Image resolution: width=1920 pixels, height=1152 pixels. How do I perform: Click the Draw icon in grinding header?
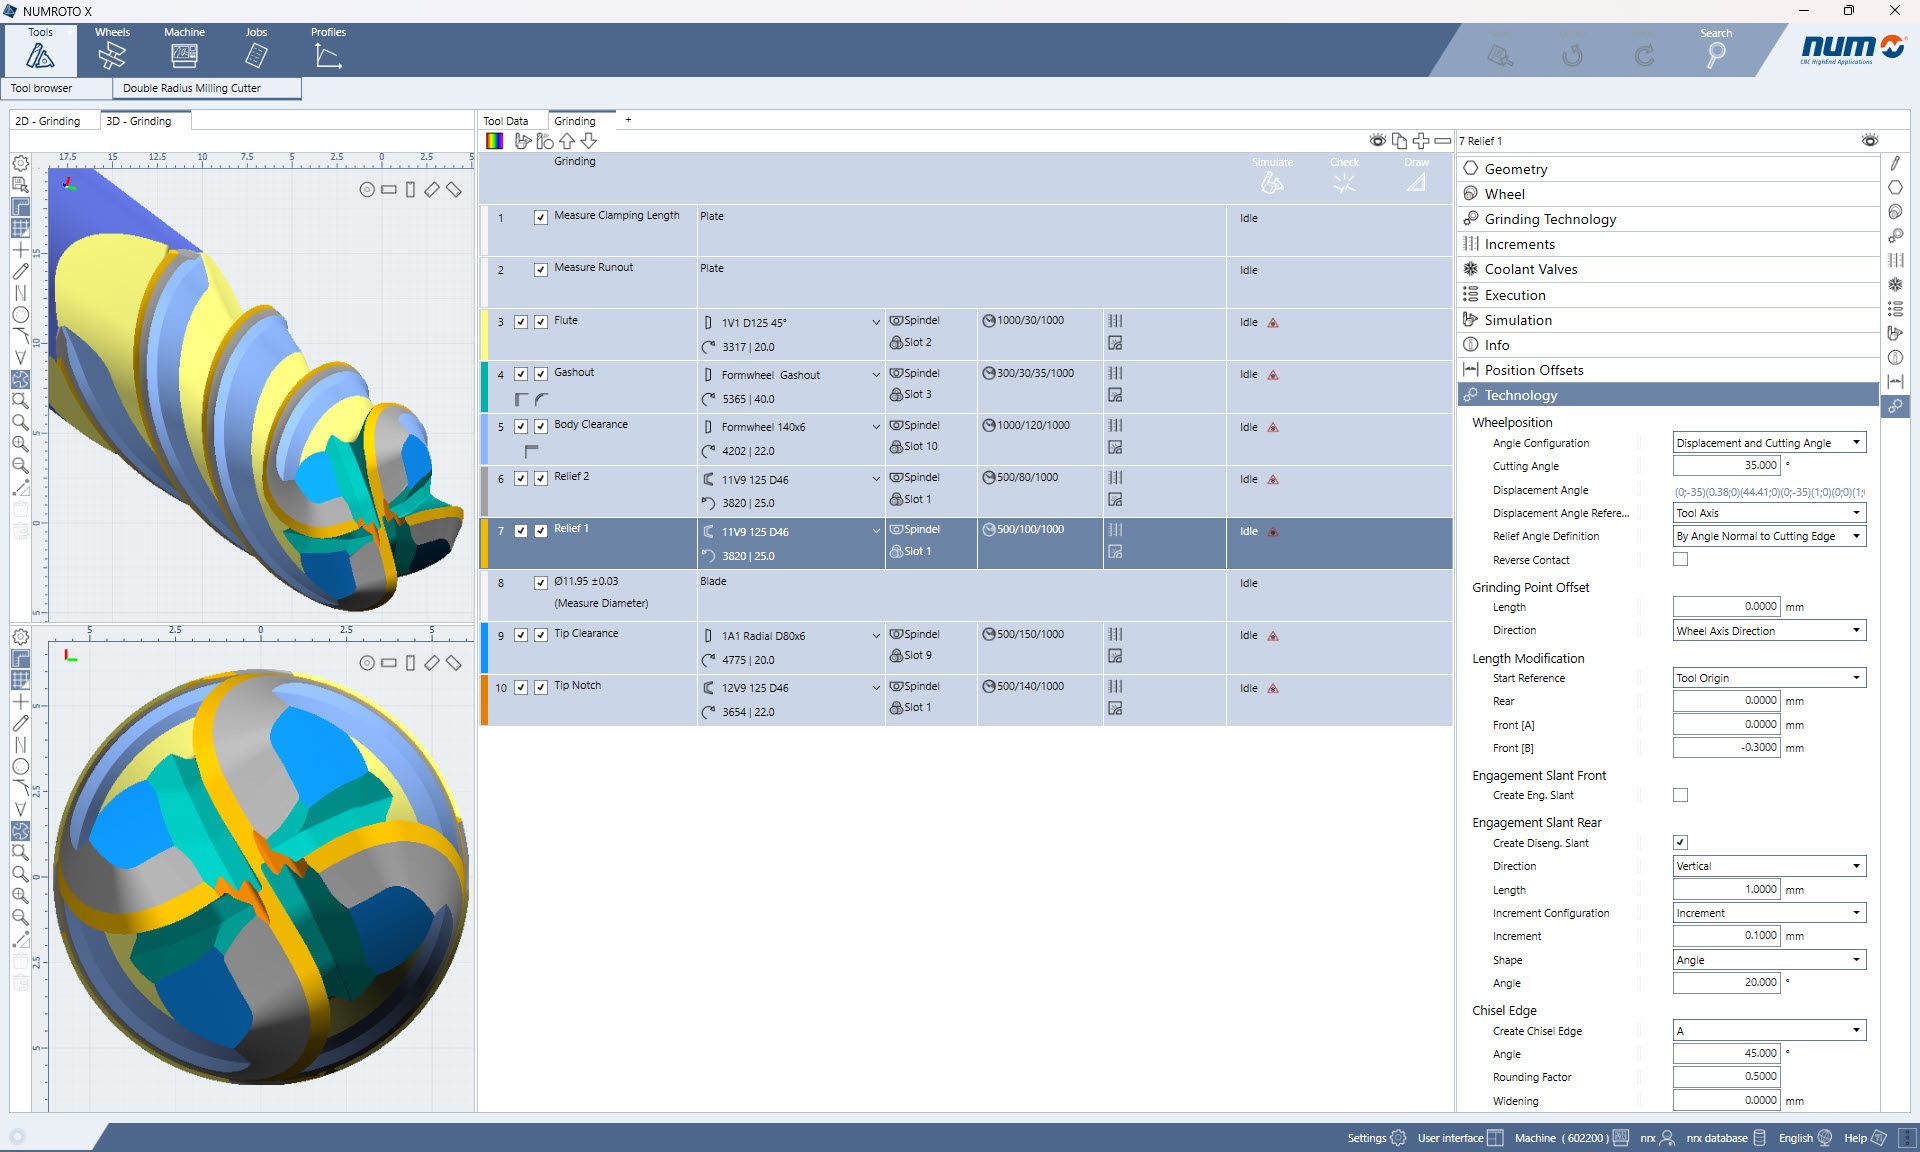coord(1416,182)
